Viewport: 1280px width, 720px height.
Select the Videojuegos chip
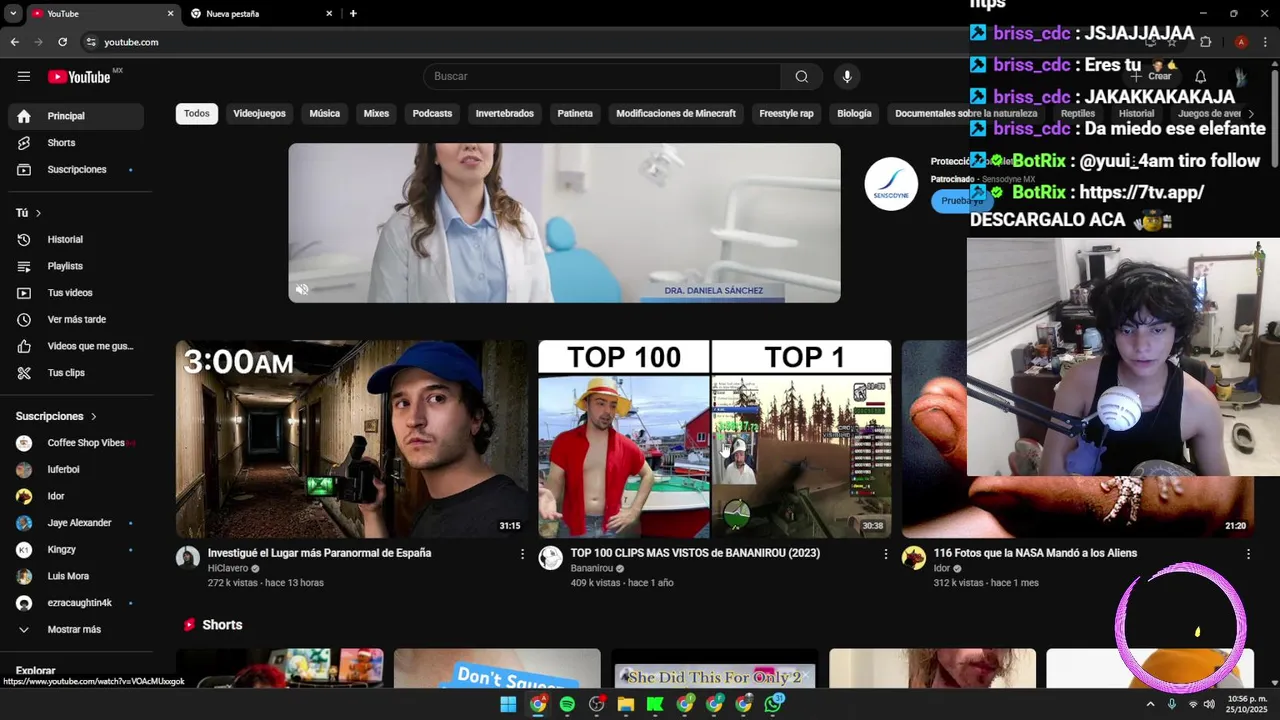(259, 114)
